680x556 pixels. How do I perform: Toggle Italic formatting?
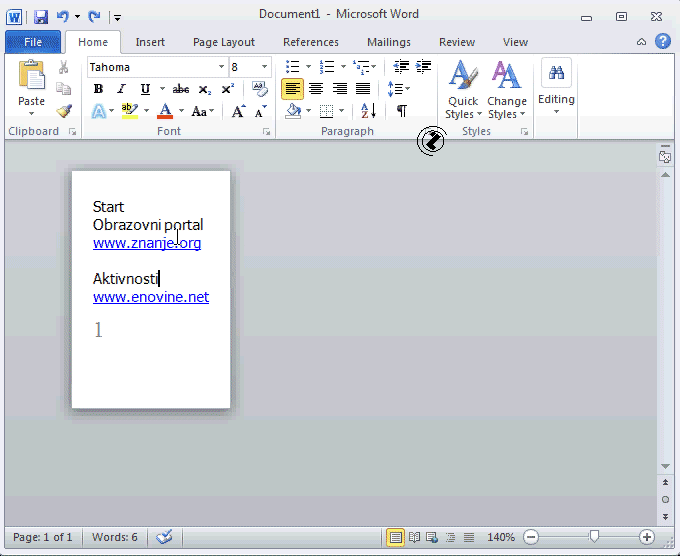coord(122,89)
